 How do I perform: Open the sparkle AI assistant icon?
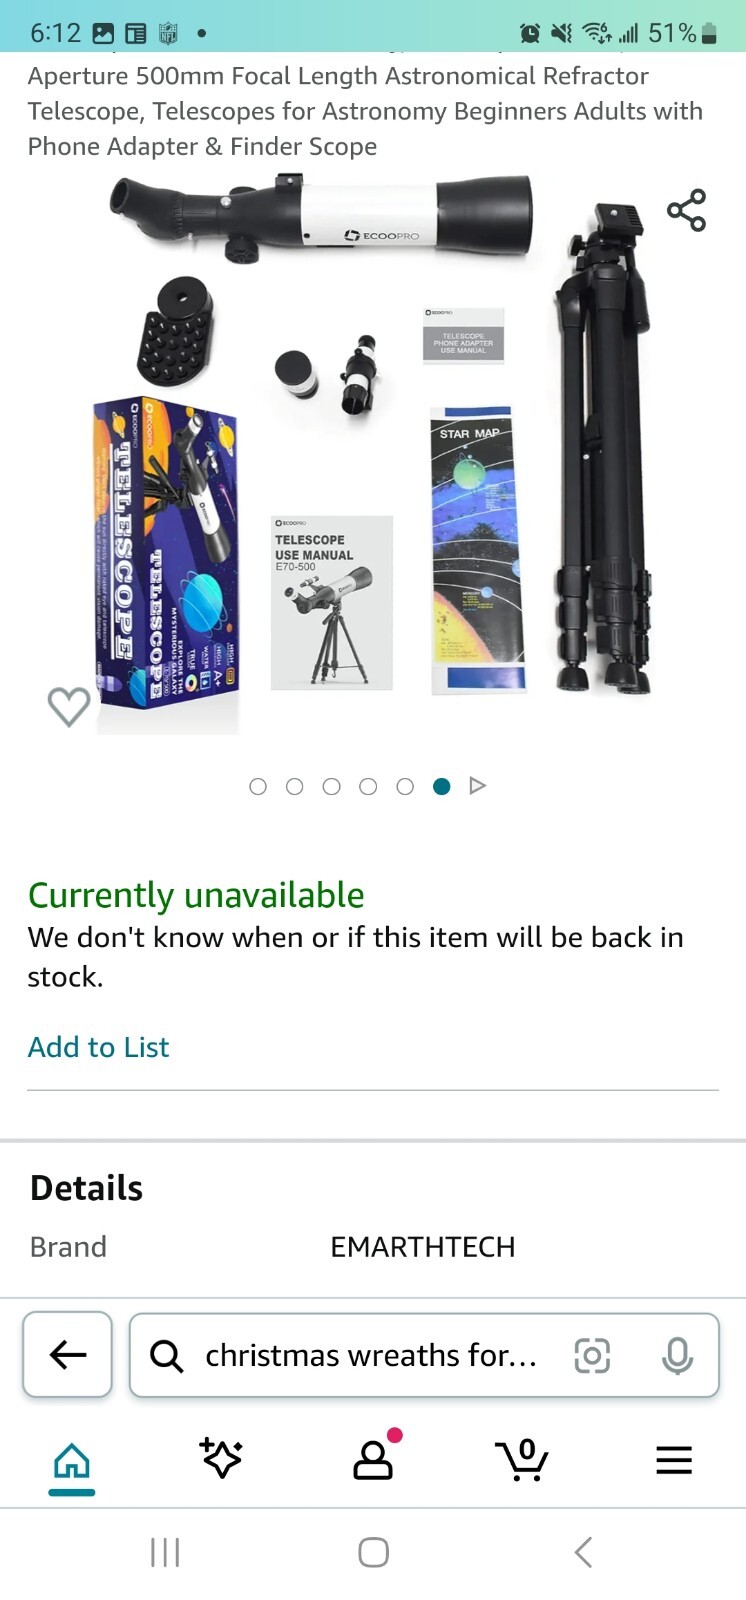coord(221,1458)
